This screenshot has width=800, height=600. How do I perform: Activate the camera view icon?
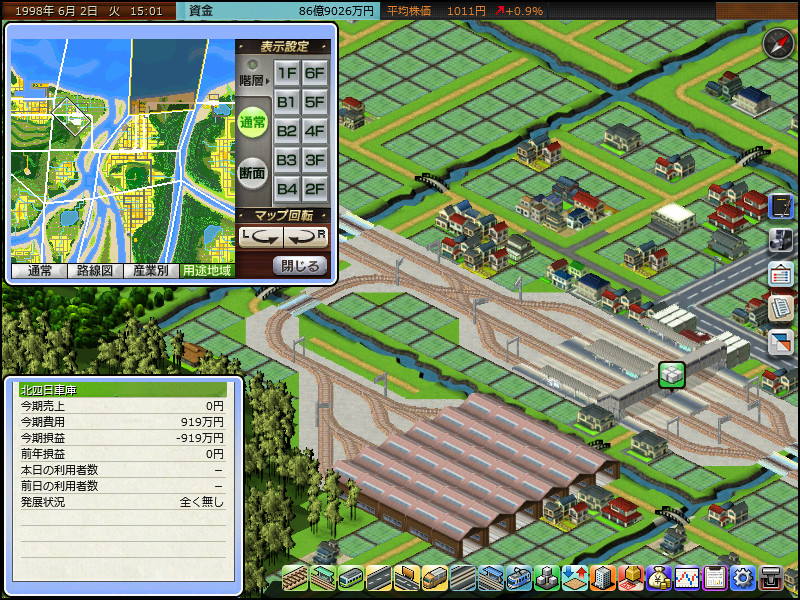(x=781, y=240)
